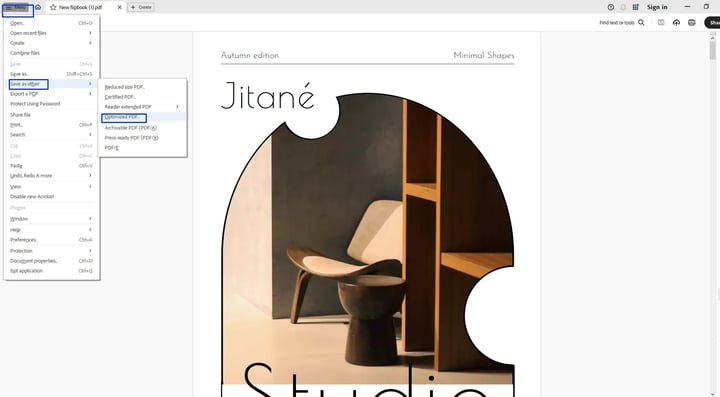720x397 pixels.
Task: Go to the Home icon
Action: click(38, 7)
